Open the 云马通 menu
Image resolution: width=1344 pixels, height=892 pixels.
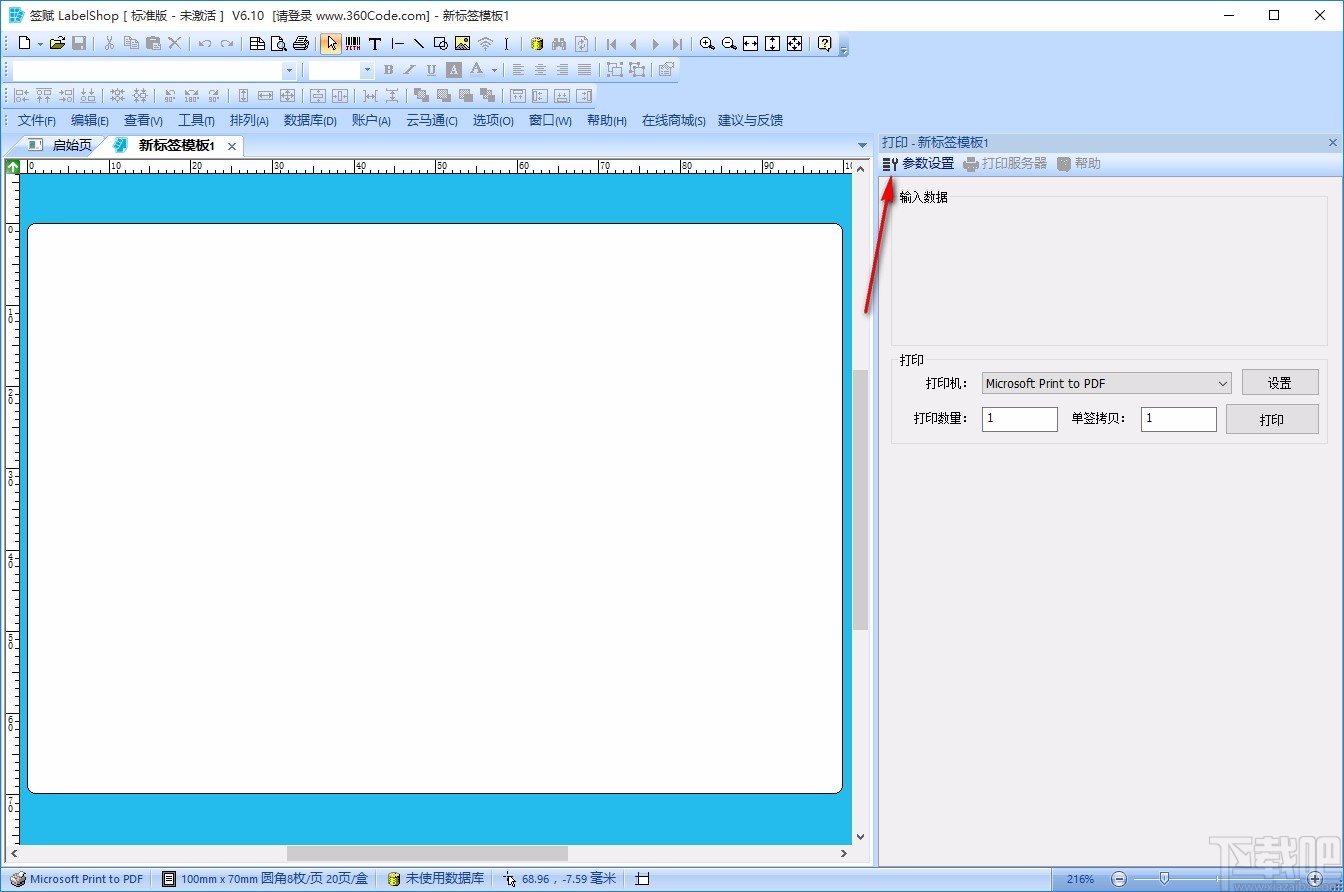point(432,121)
